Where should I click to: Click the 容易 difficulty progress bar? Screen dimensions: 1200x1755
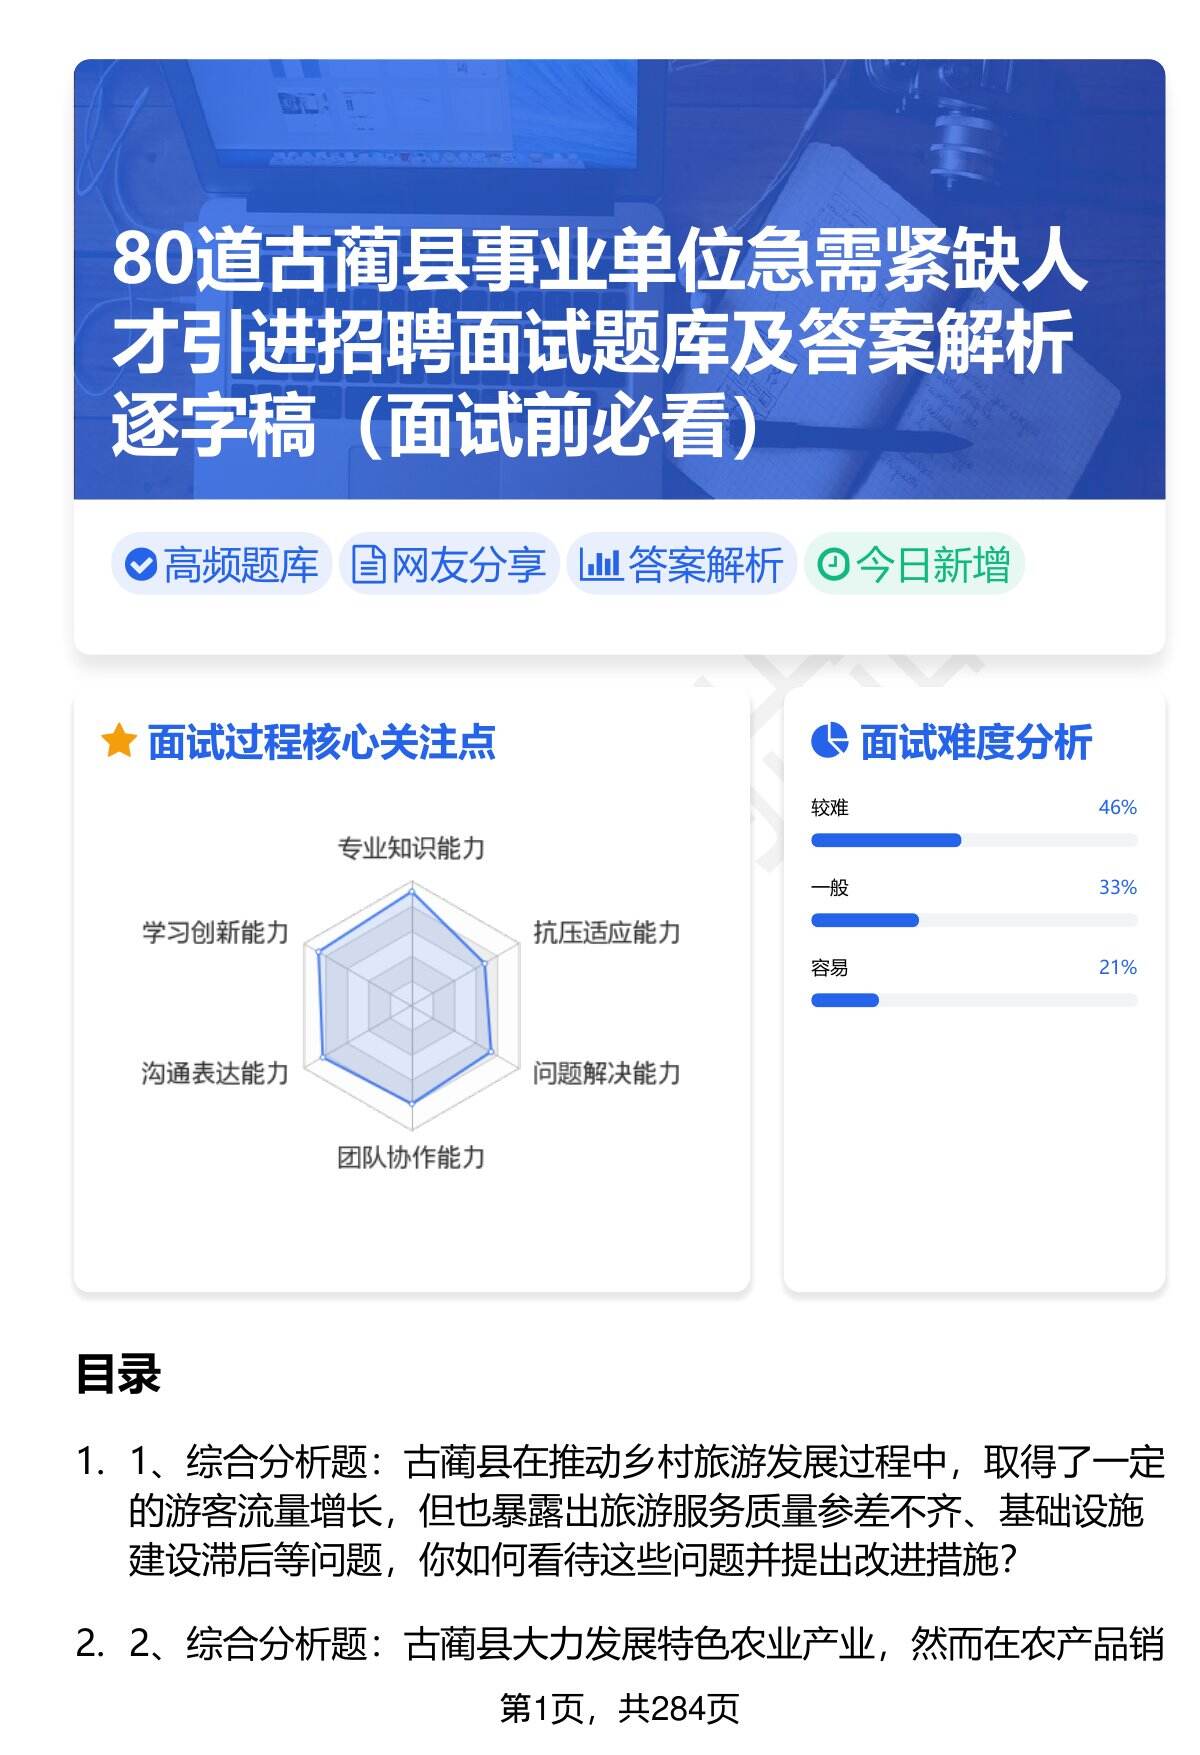pyautogui.click(x=973, y=1000)
